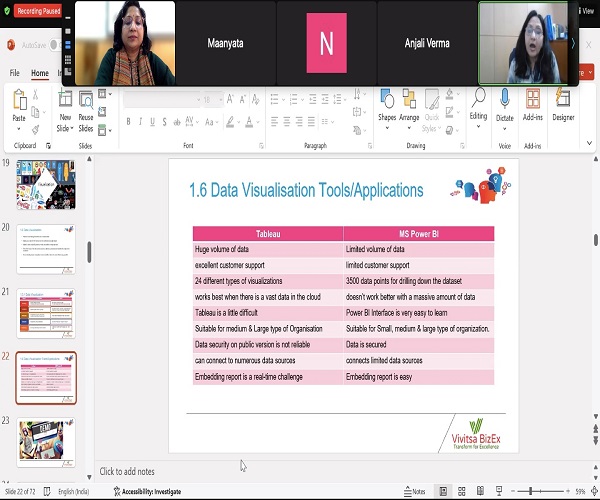
Task: Open Quick Styles gallery
Action: click(x=432, y=111)
